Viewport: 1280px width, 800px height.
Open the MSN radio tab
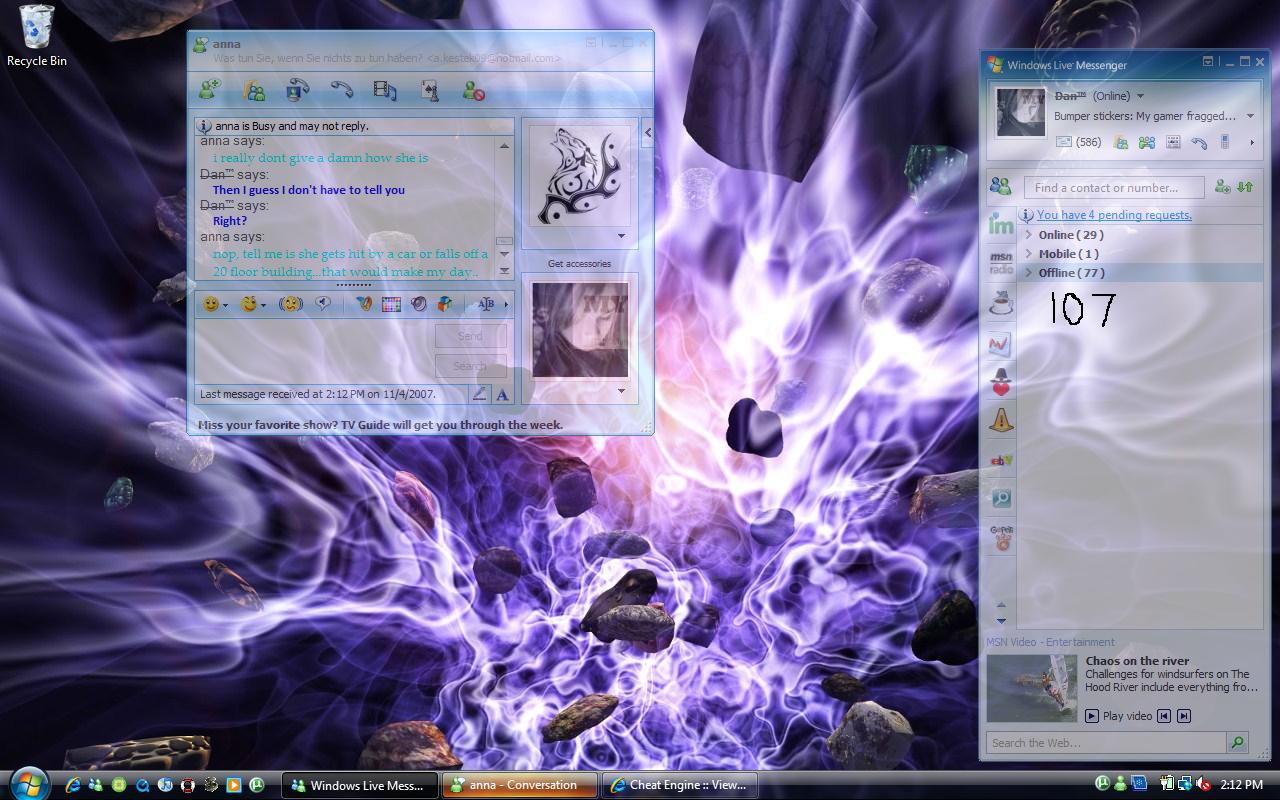[x=1000, y=263]
